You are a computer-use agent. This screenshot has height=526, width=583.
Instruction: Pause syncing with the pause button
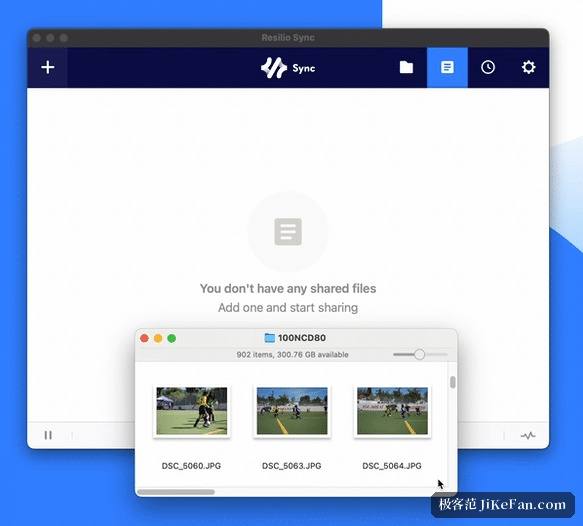(48, 435)
